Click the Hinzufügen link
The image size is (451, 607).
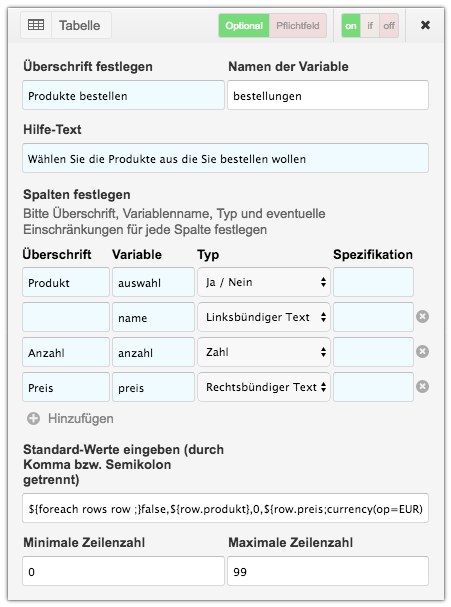click(x=81, y=418)
